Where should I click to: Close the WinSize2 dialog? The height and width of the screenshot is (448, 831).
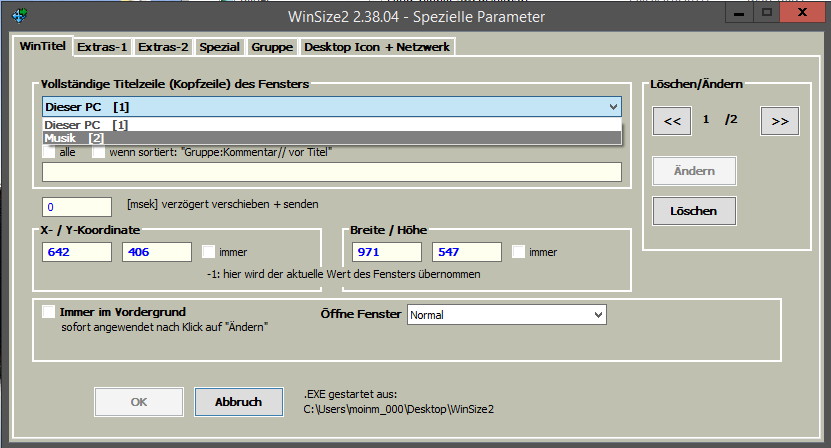coord(802,13)
